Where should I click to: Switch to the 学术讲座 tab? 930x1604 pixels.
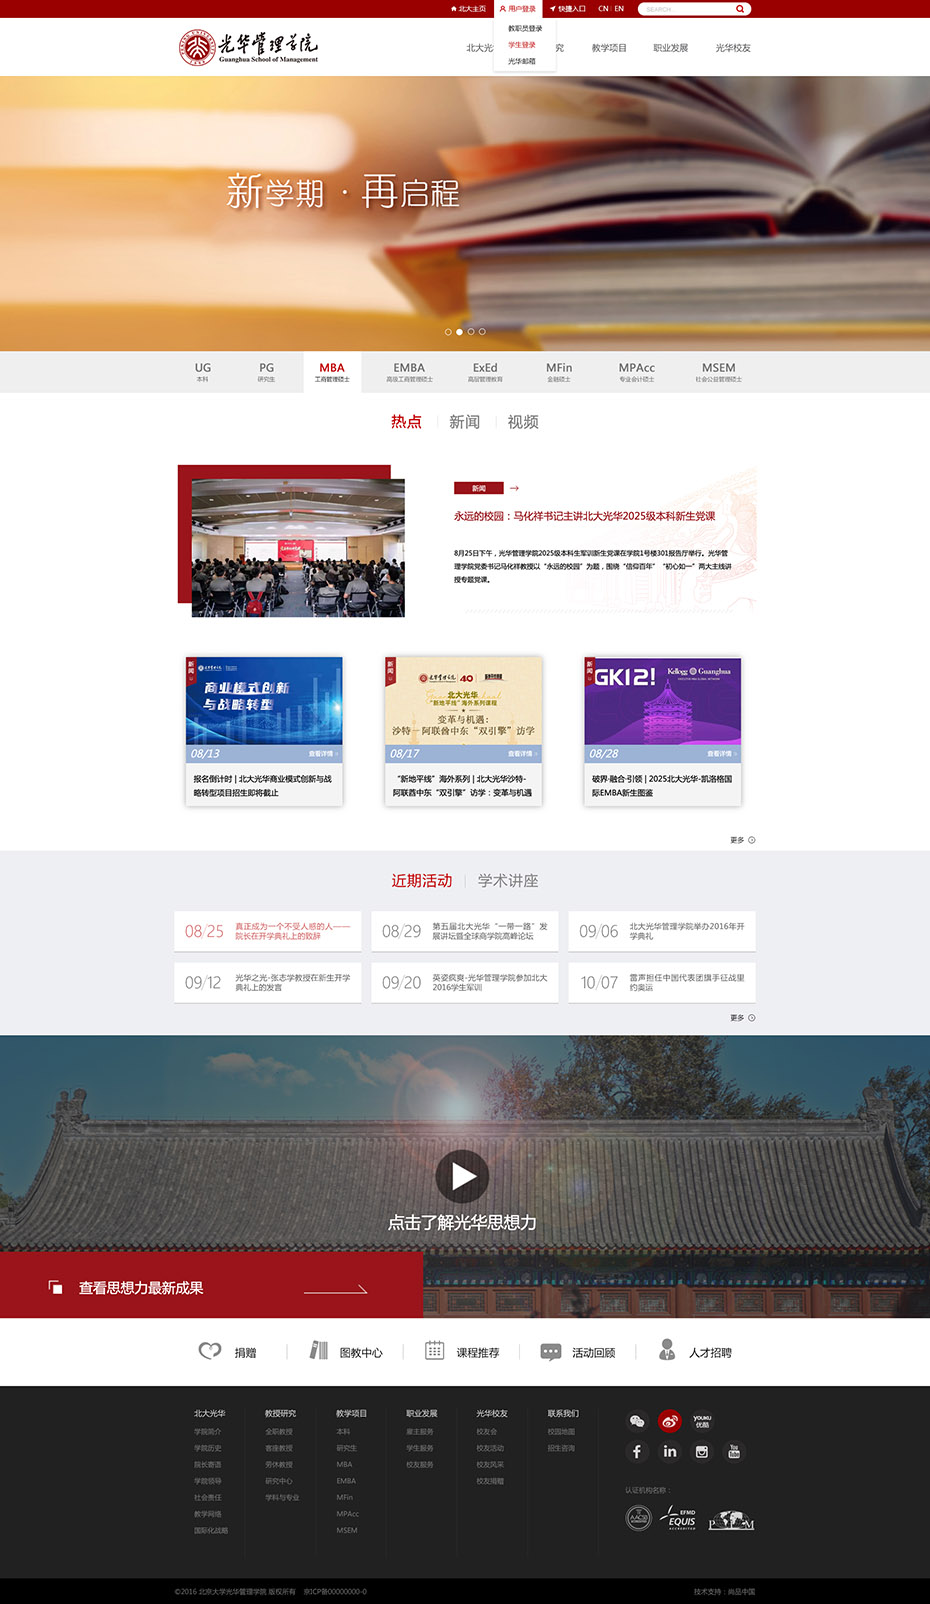click(508, 881)
